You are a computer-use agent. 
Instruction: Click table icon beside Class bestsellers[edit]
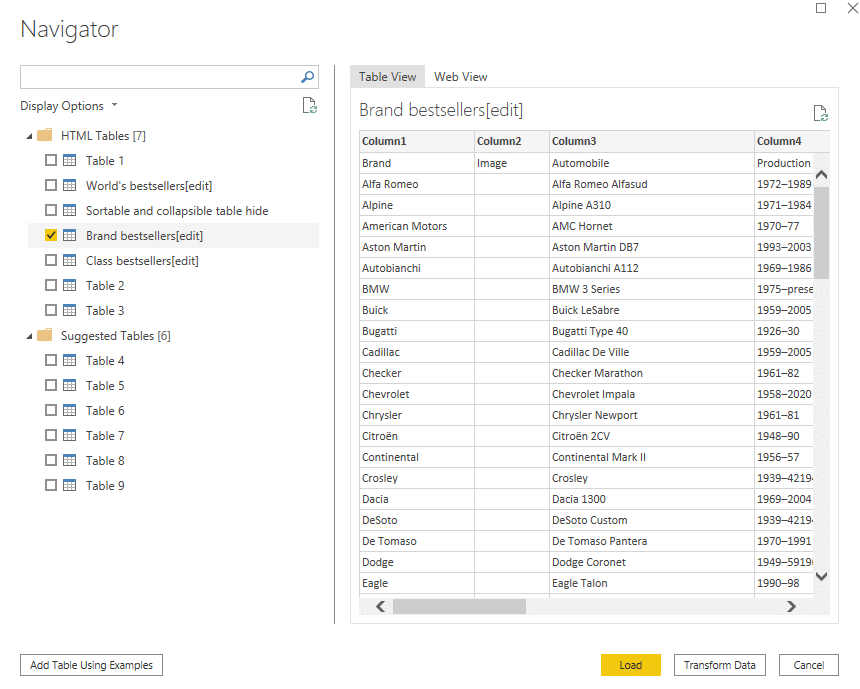(x=70, y=260)
